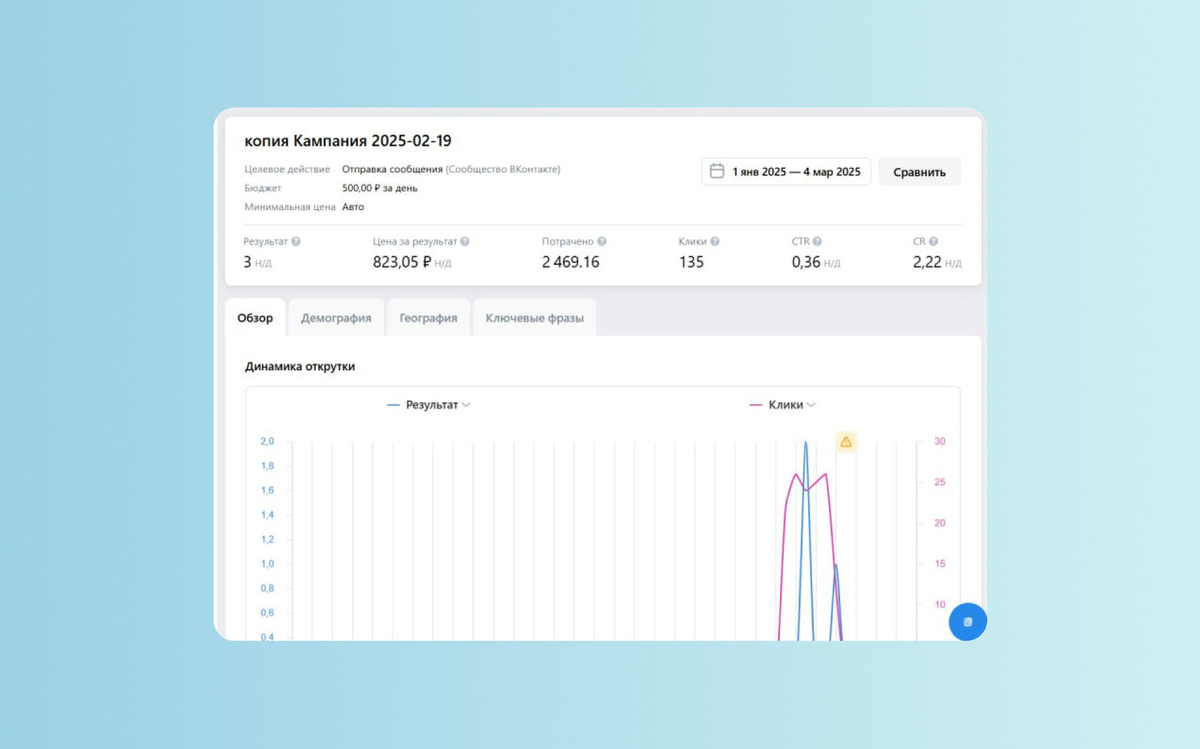The height and width of the screenshot is (749, 1200).
Task: Click calendar icon in date range field
Action: (x=717, y=171)
